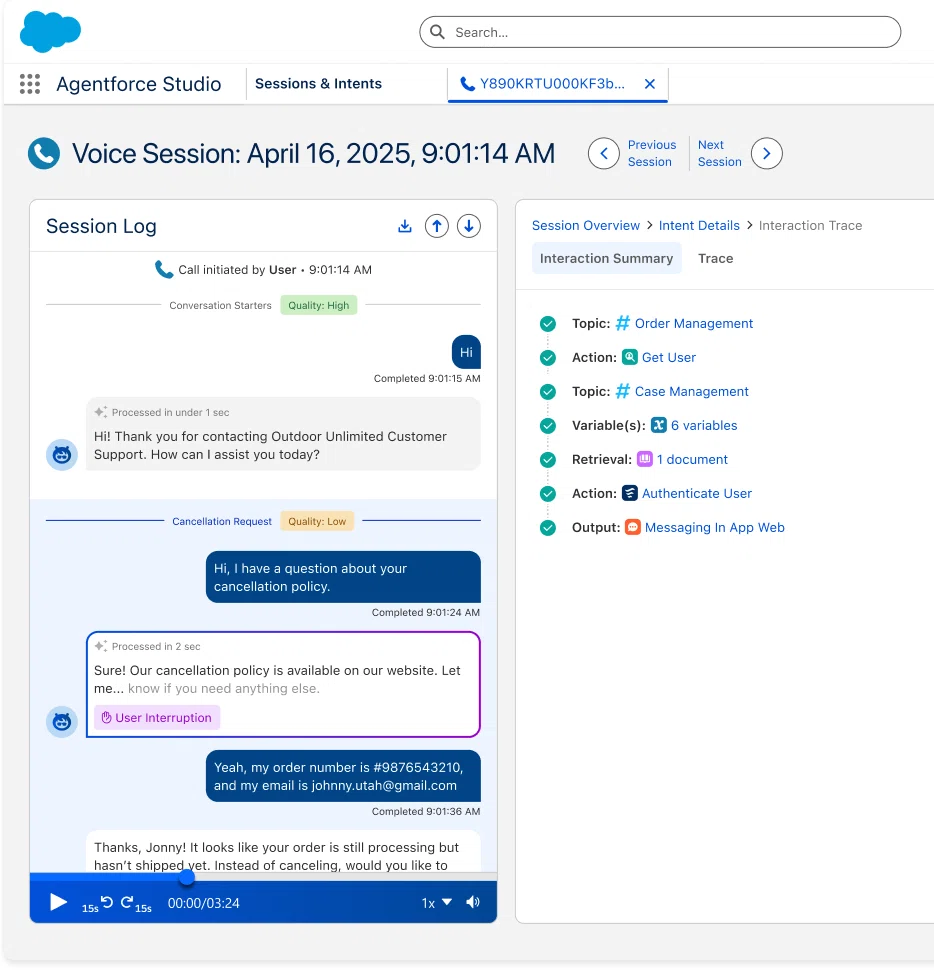Viewport: 934px width, 970px height.
Task: Click the Quality: Low badge
Action: click(317, 521)
